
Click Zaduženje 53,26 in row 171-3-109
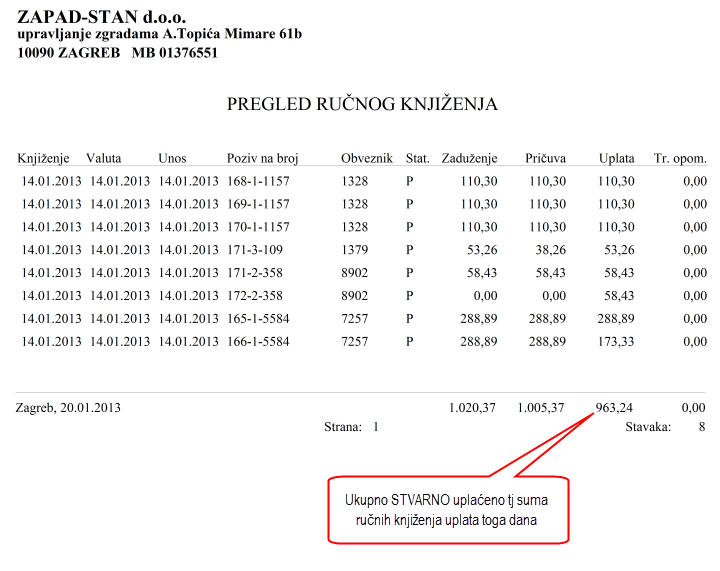pos(482,250)
